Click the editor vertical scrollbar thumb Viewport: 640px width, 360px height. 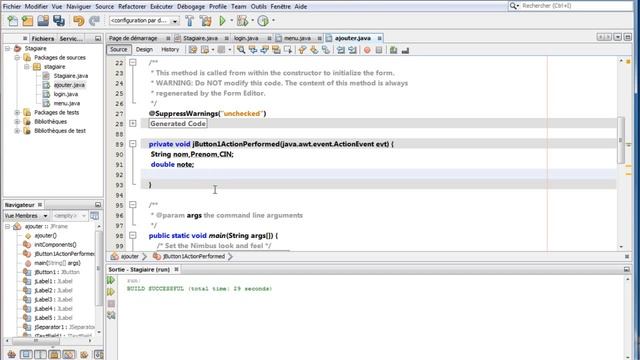coord(621,140)
